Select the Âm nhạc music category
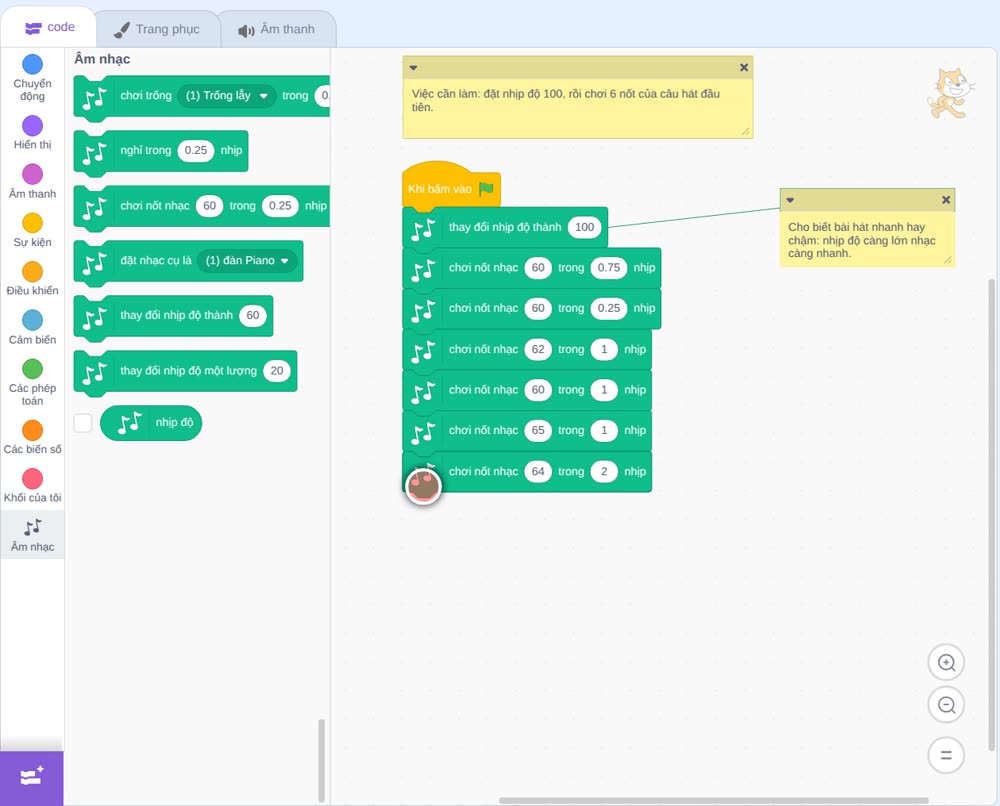The height and width of the screenshot is (806, 1000). point(32,535)
